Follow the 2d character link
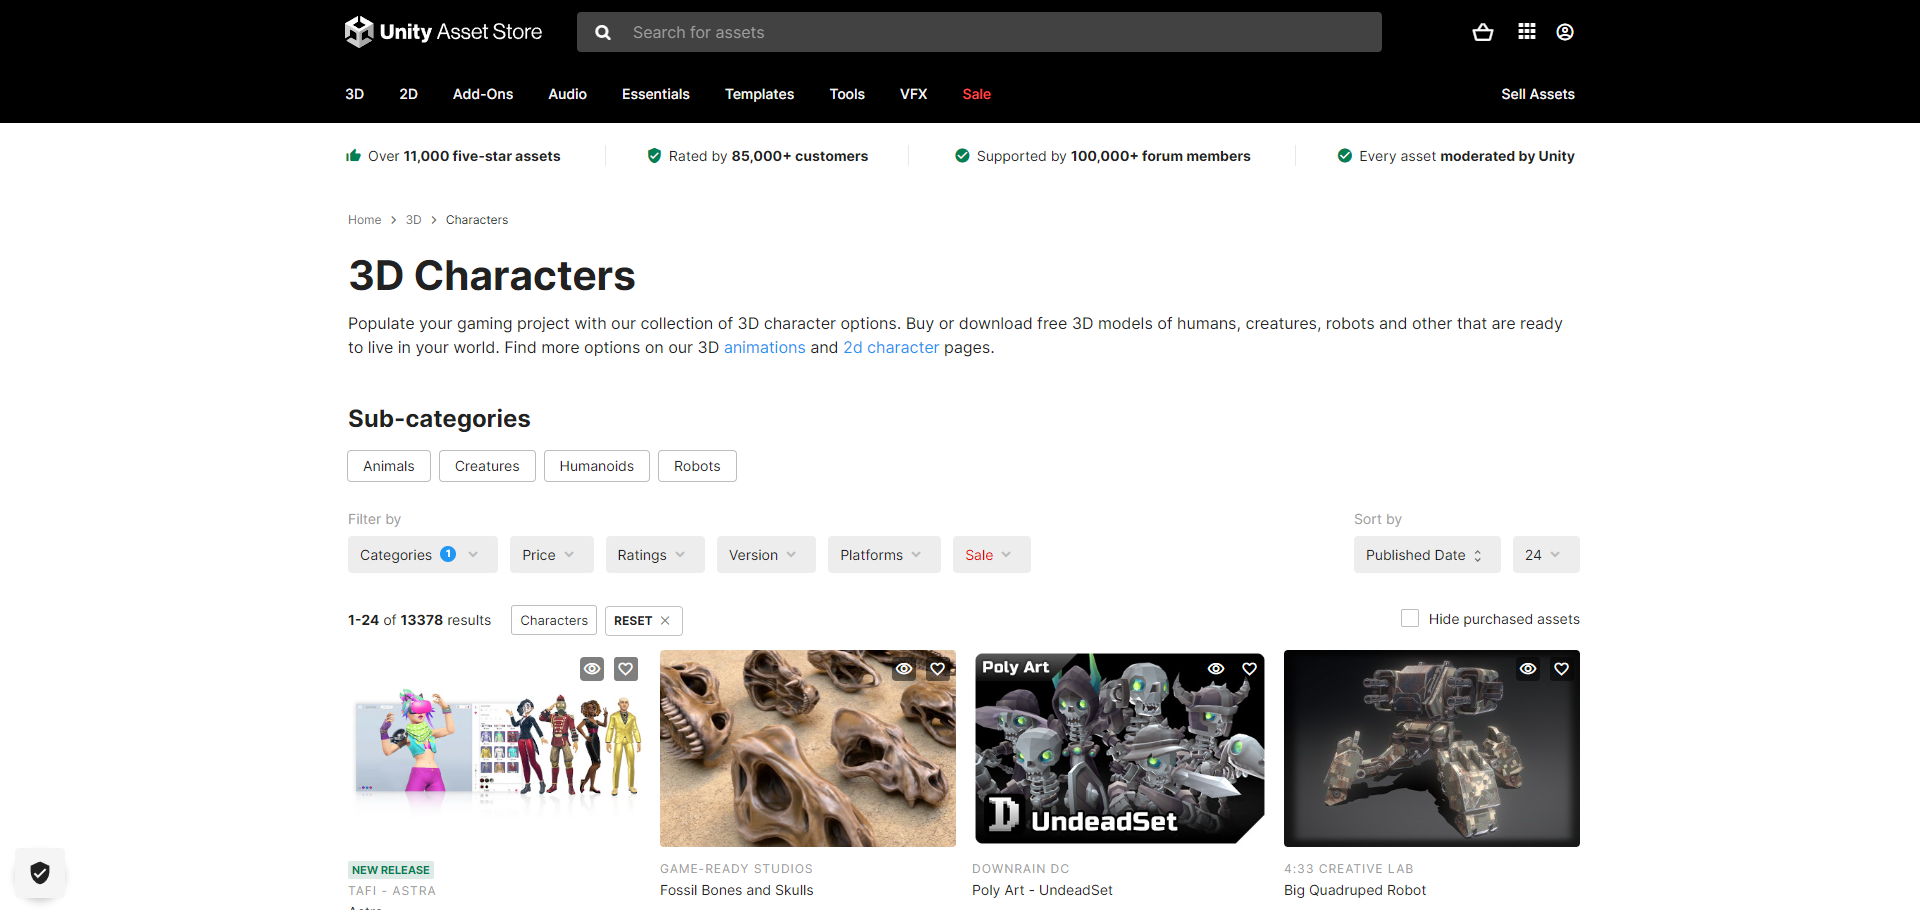 891,348
